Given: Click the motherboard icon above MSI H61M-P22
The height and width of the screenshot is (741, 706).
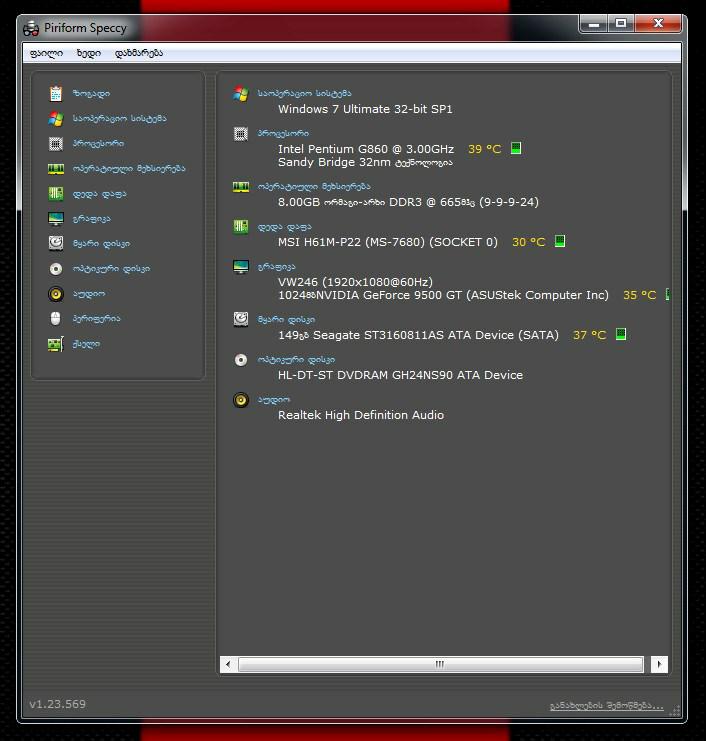Looking at the screenshot, I should click(241, 227).
